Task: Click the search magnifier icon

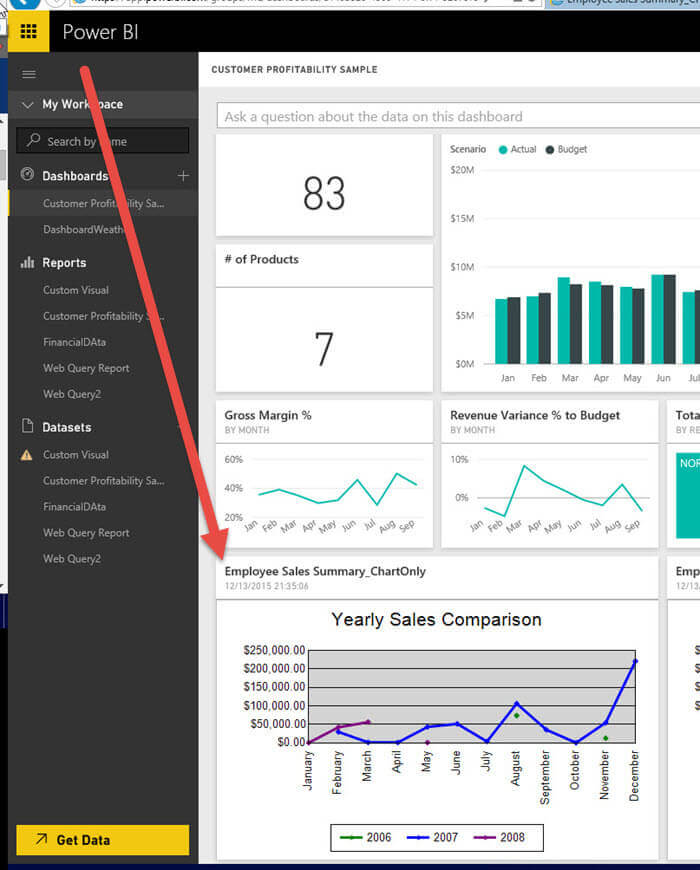Action: point(34,140)
